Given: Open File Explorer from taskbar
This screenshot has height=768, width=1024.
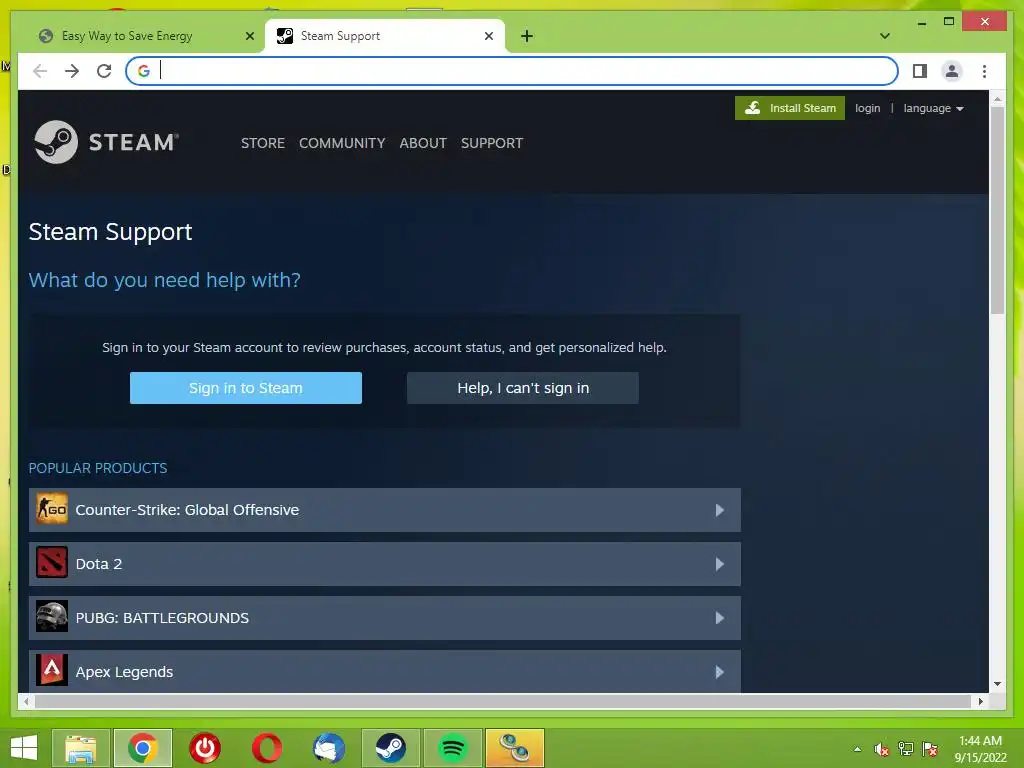Looking at the screenshot, I should 80,748.
